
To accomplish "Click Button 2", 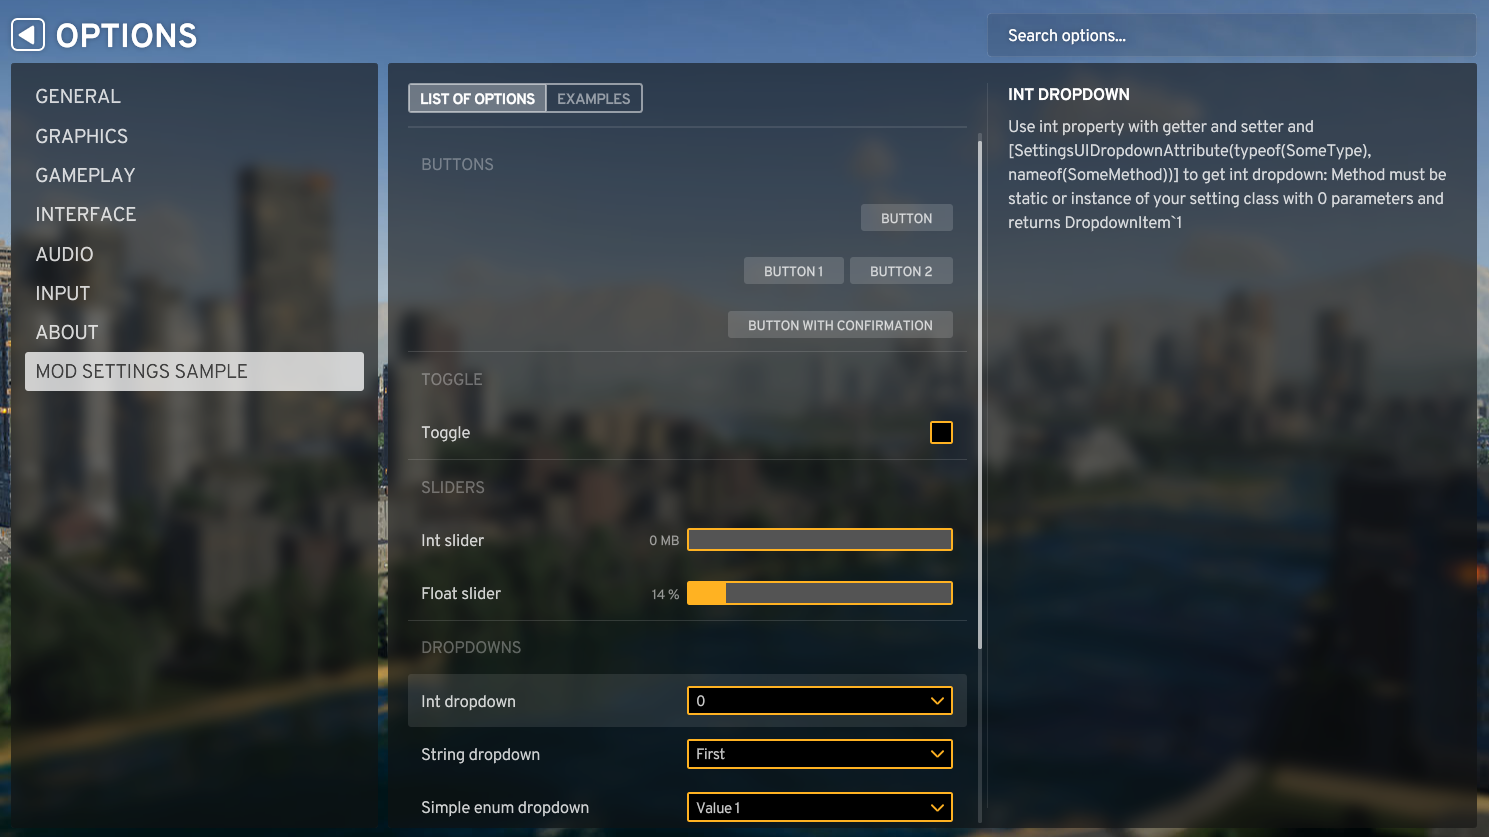I will pos(901,270).
